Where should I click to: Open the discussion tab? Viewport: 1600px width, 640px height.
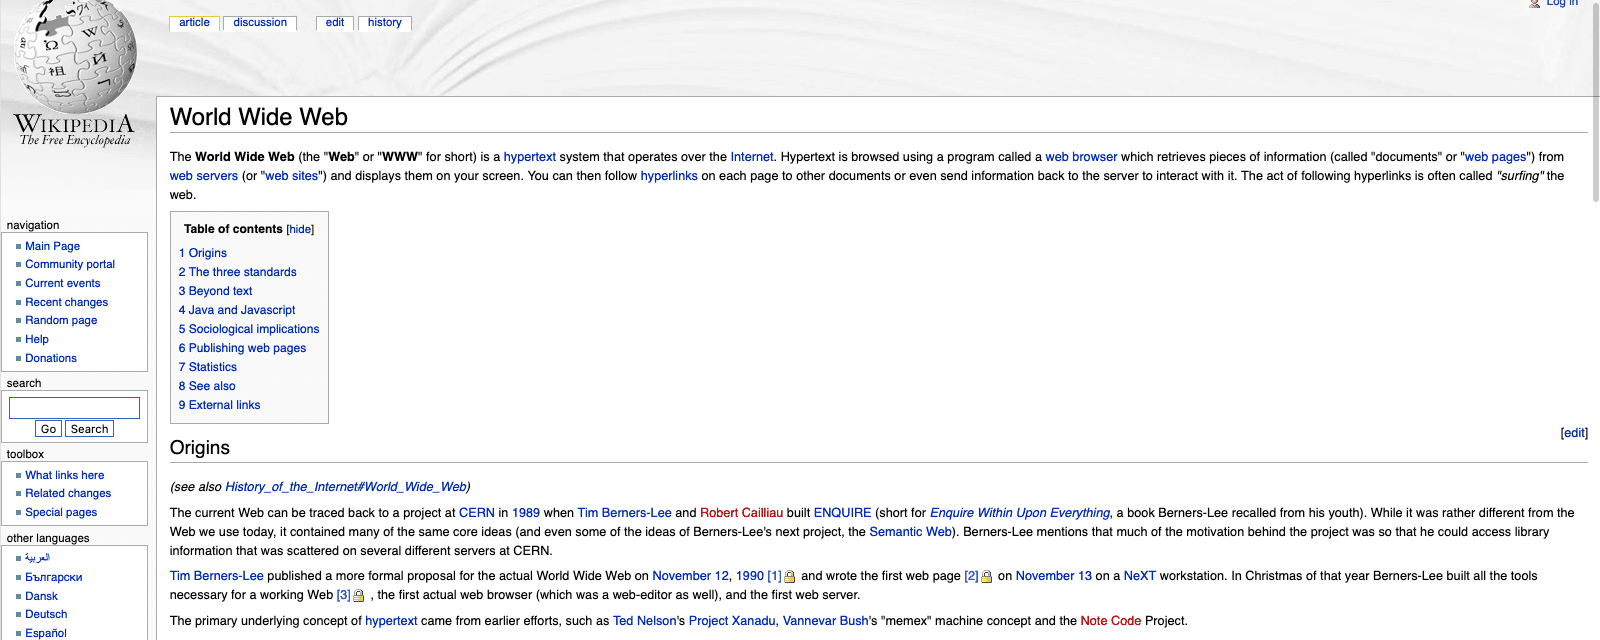(x=260, y=22)
